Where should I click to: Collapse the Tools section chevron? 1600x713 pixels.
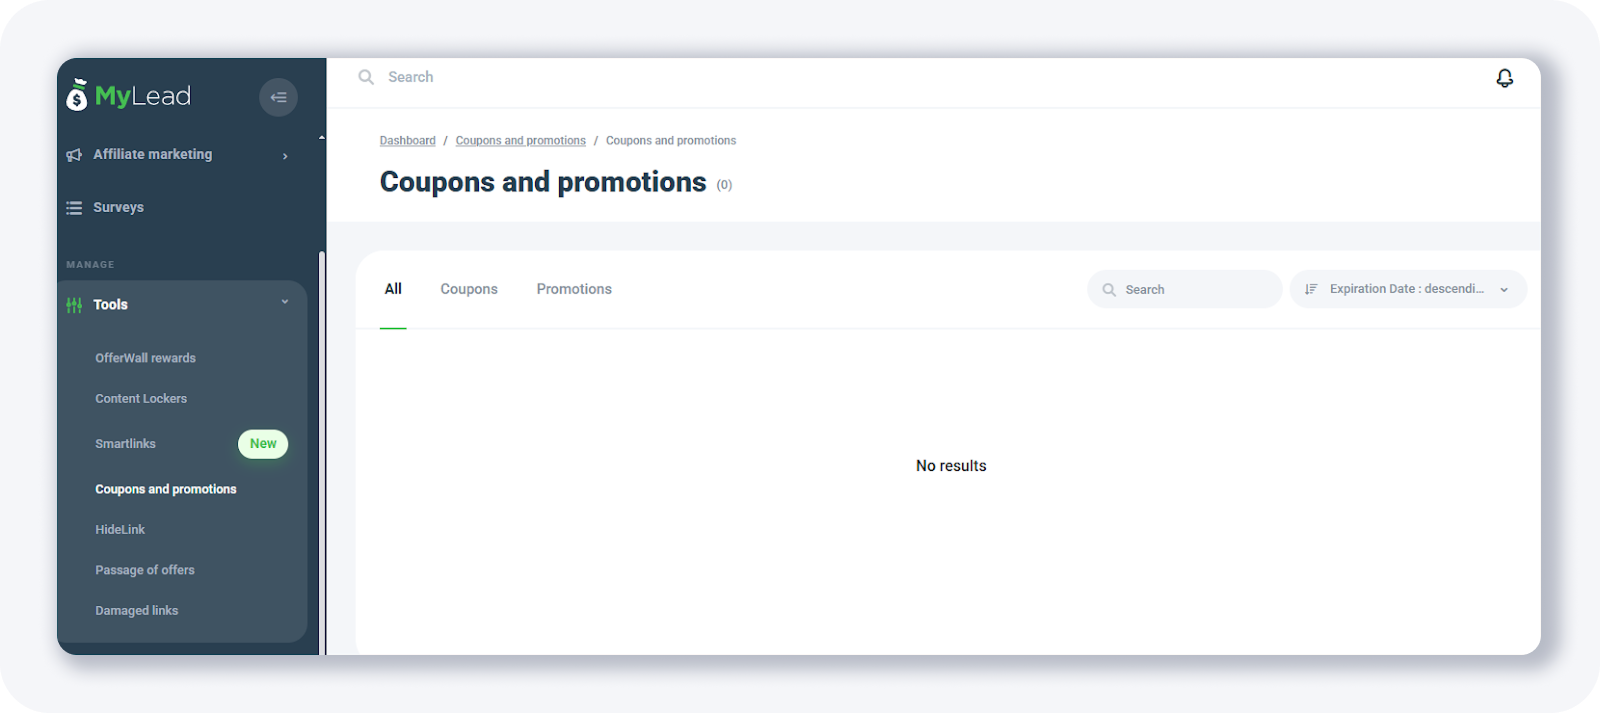[285, 302]
